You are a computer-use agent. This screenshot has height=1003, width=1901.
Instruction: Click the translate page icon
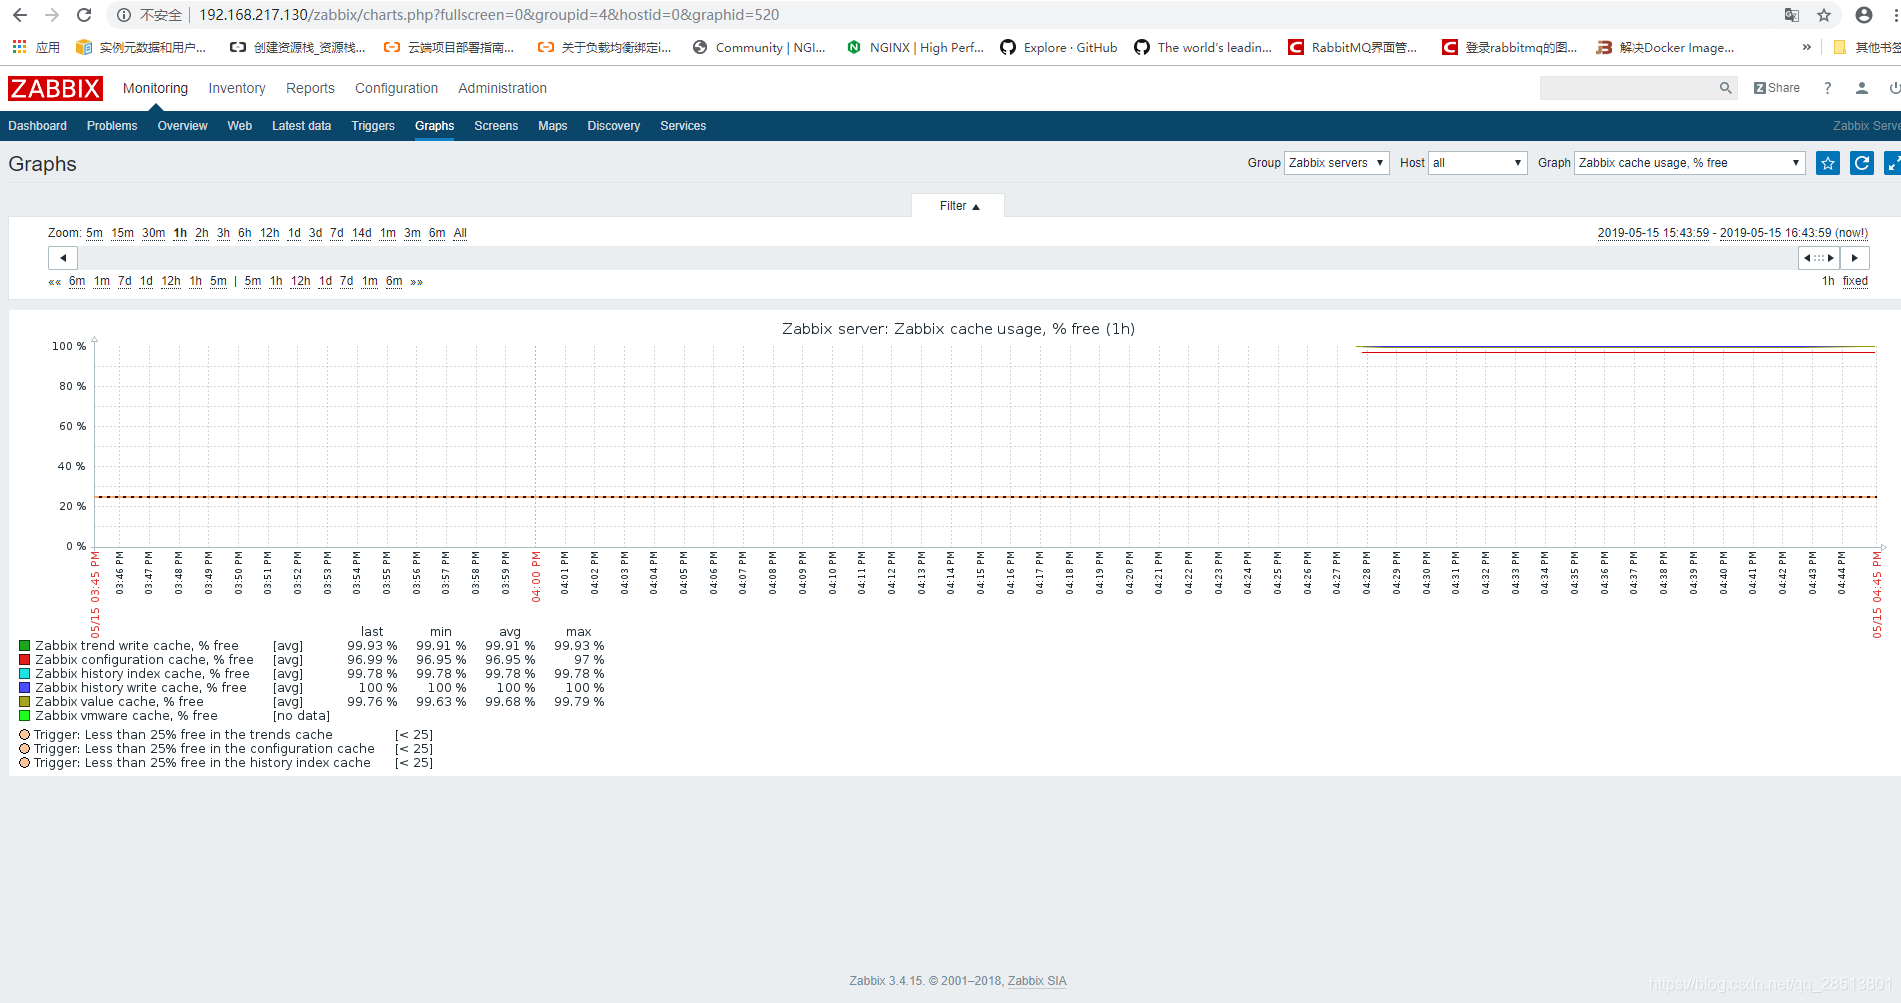[x=1791, y=15]
